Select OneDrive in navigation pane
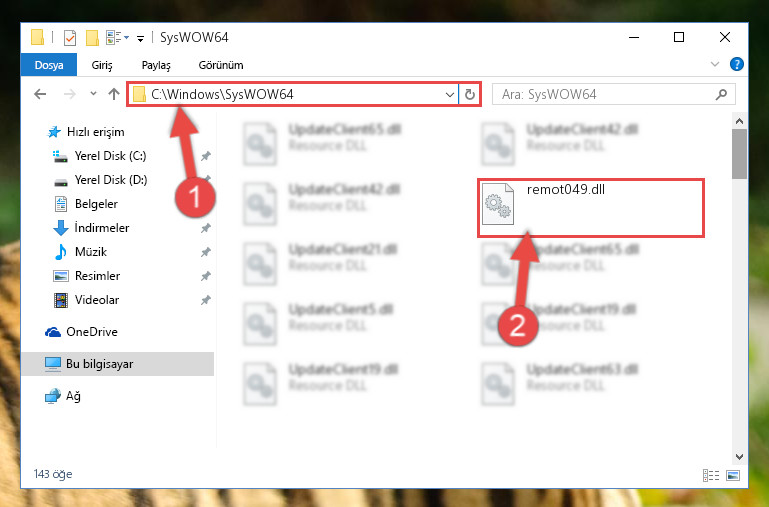 92,332
